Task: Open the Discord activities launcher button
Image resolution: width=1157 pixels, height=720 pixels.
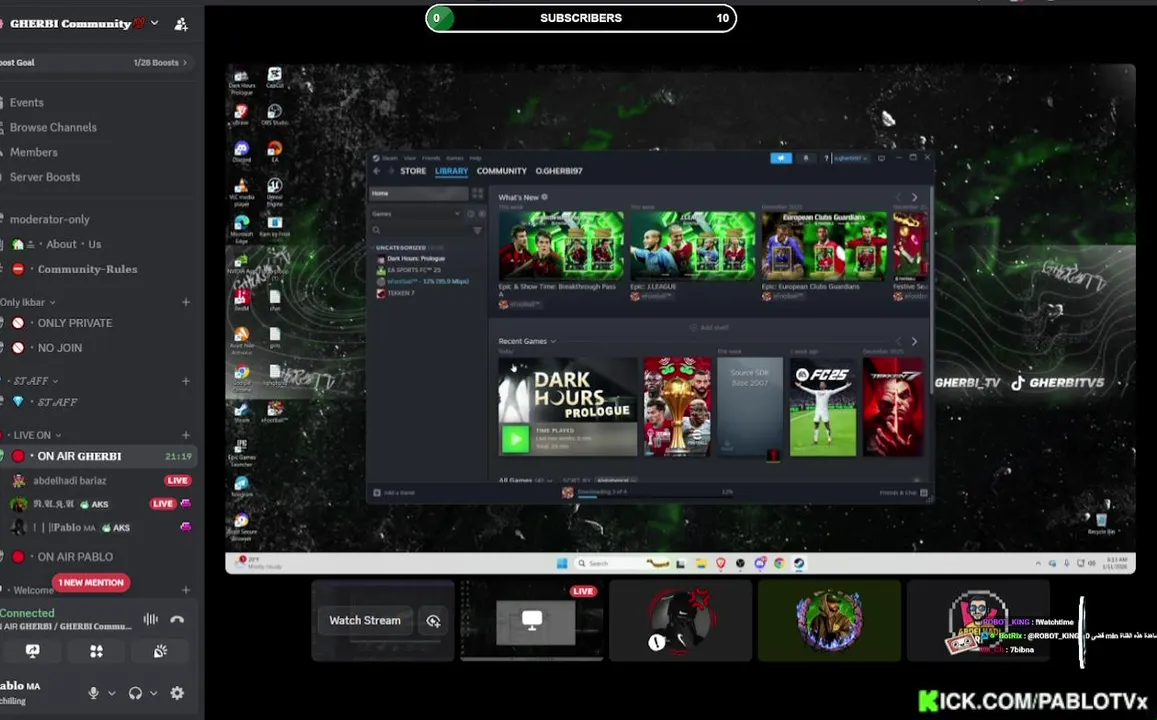Action: 97,651
